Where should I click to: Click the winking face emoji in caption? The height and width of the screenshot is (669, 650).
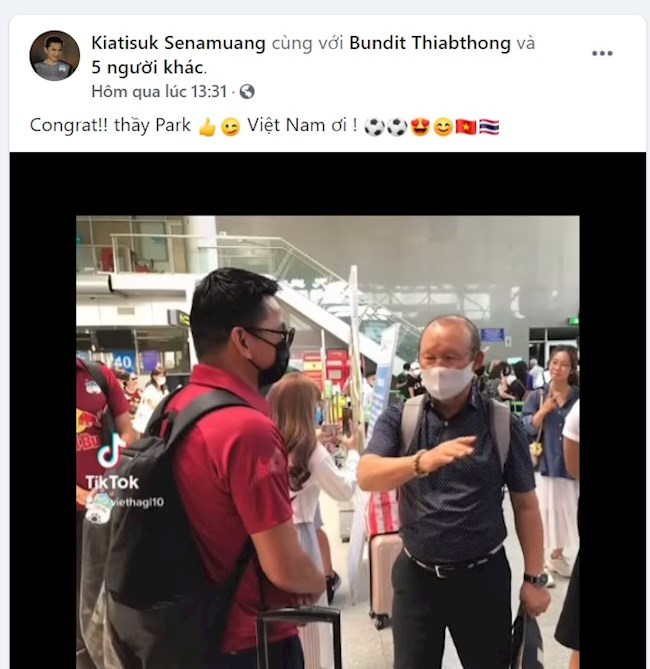coord(230,127)
